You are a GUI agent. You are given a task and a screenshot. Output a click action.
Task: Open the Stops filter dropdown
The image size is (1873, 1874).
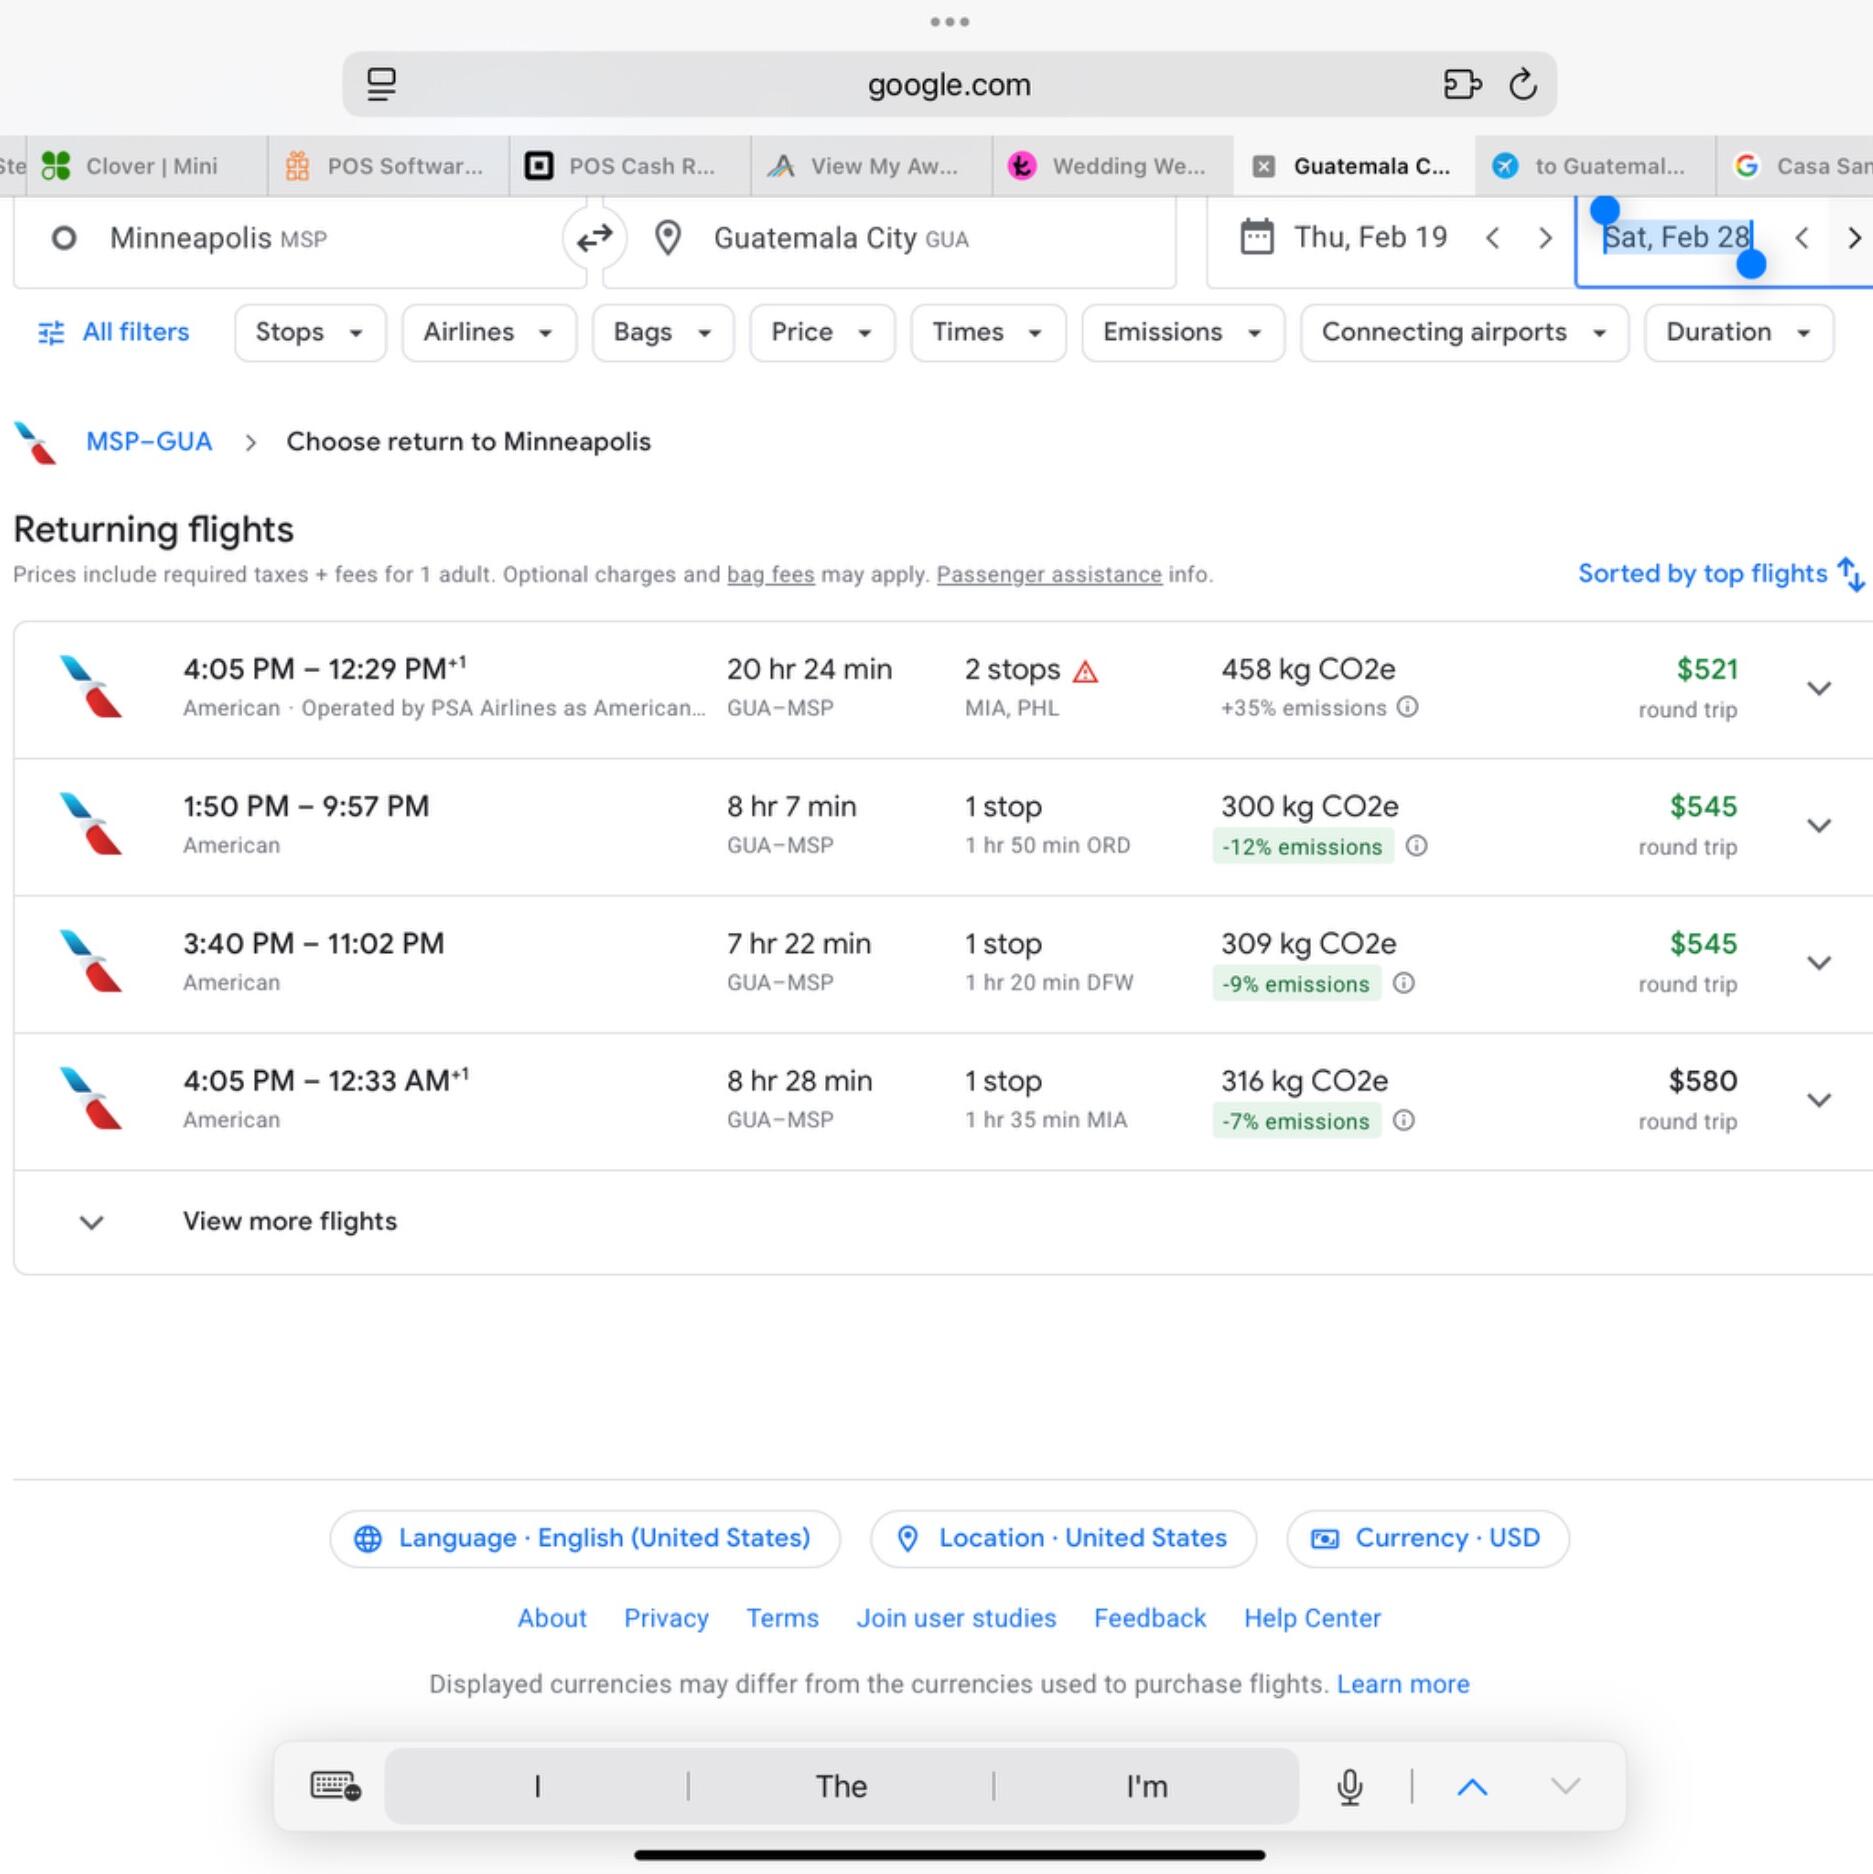tap(310, 332)
